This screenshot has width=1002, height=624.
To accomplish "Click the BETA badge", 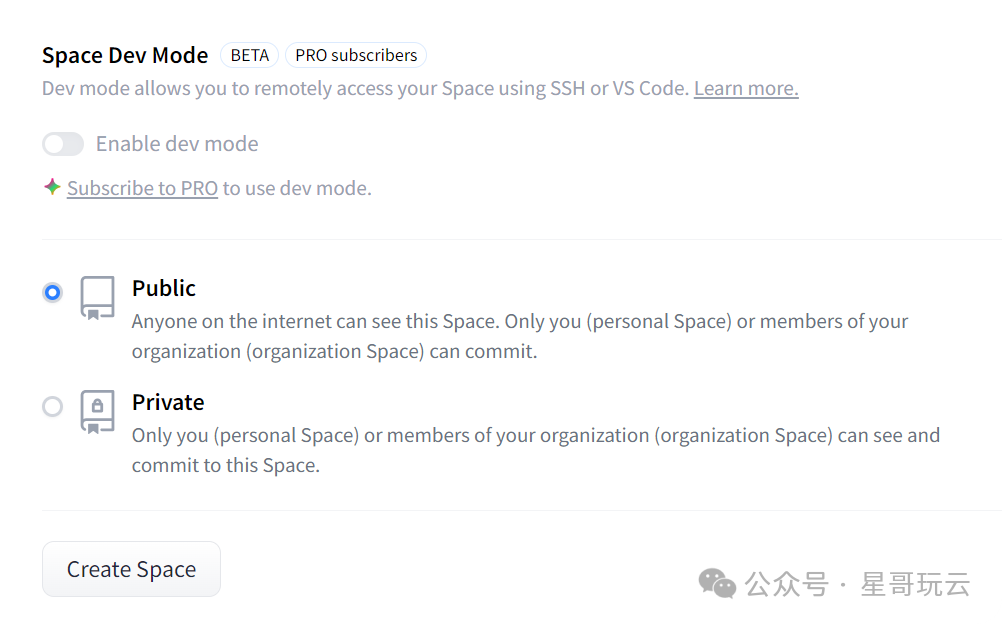I will click(x=249, y=55).
